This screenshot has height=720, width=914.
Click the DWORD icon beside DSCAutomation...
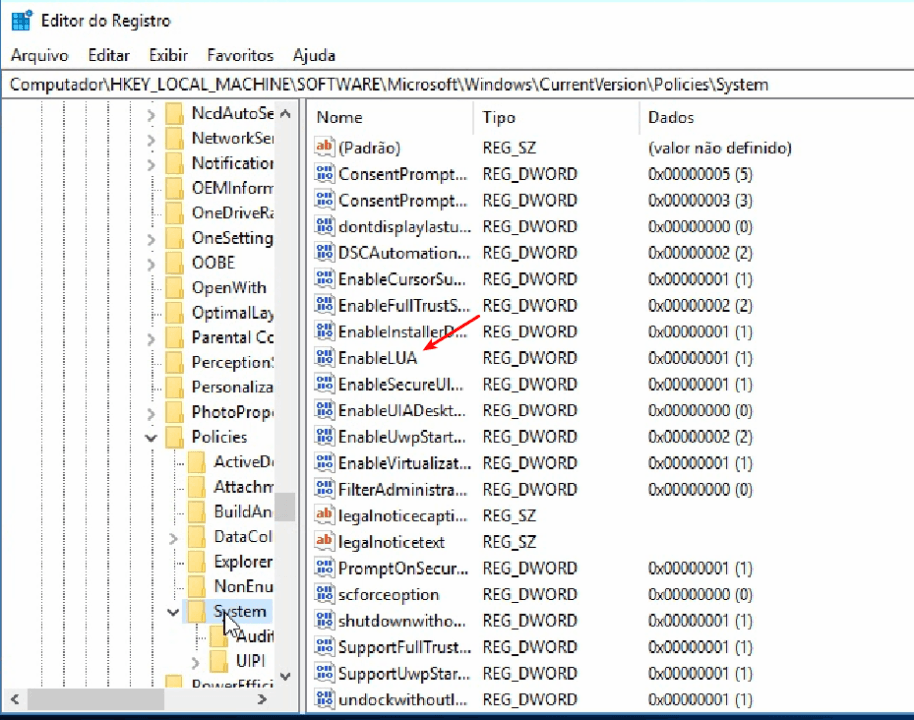(324, 252)
